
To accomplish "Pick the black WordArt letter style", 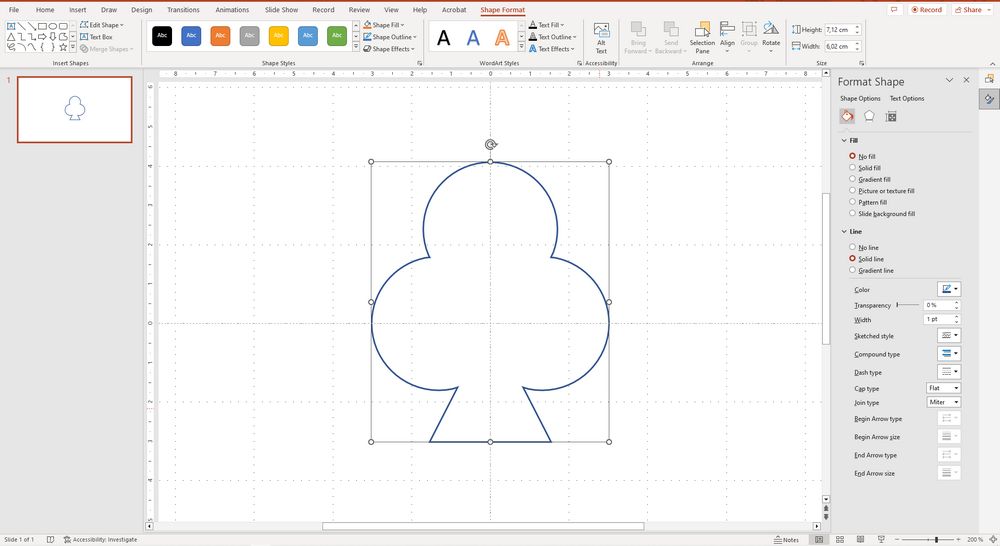I will point(443,38).
